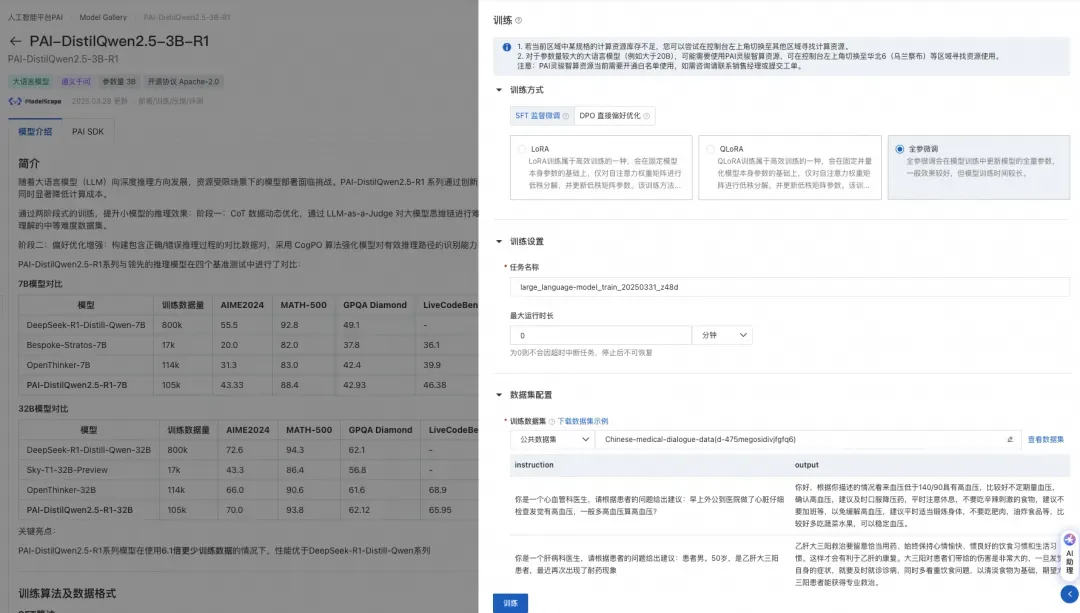Click the Chinese-medical-dialogue-data dataset field
The width and height of the screenshot is (1080, 613).
(807, 439)
